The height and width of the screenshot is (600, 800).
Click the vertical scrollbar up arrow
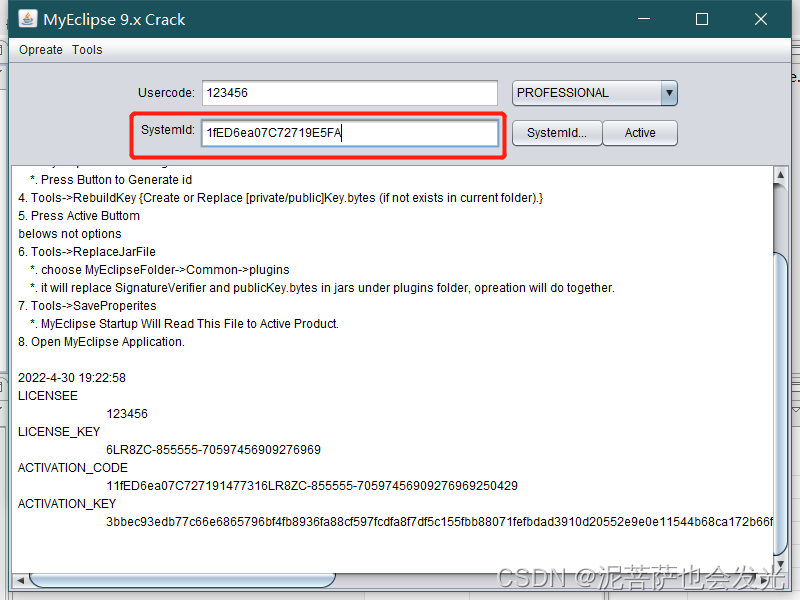pyautogui.click(x=780, y=174)
